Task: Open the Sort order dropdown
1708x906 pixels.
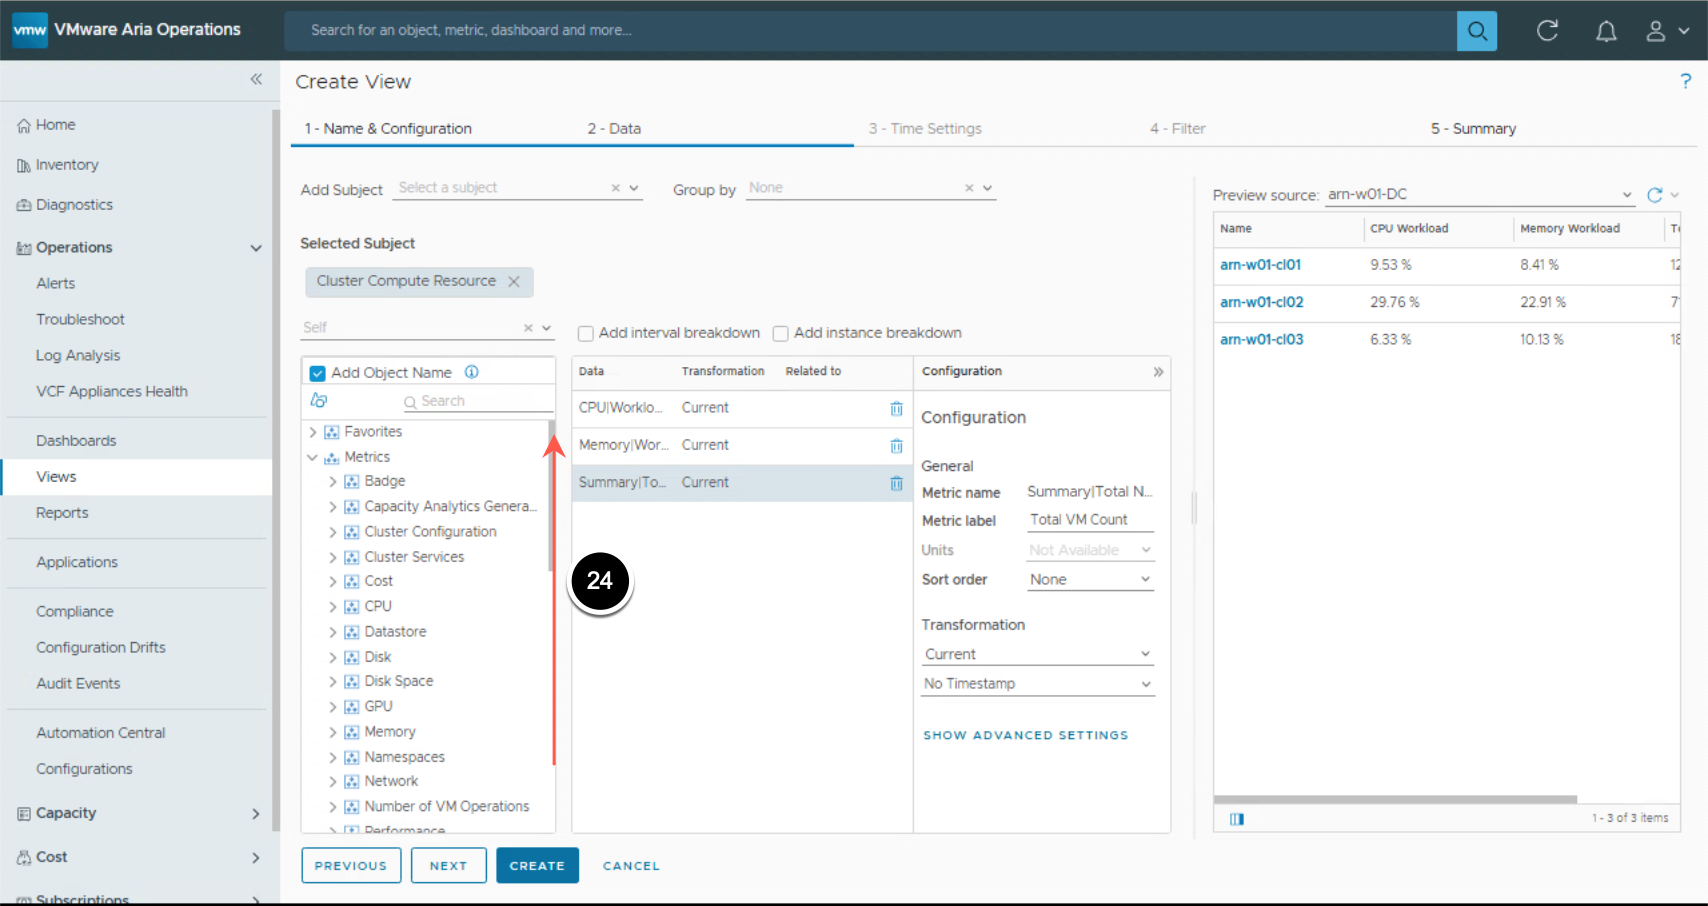Action: (1089, 580)
